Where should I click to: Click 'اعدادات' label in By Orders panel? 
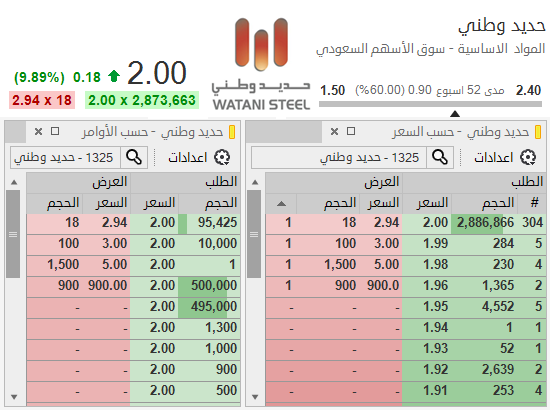coord(188,157)
